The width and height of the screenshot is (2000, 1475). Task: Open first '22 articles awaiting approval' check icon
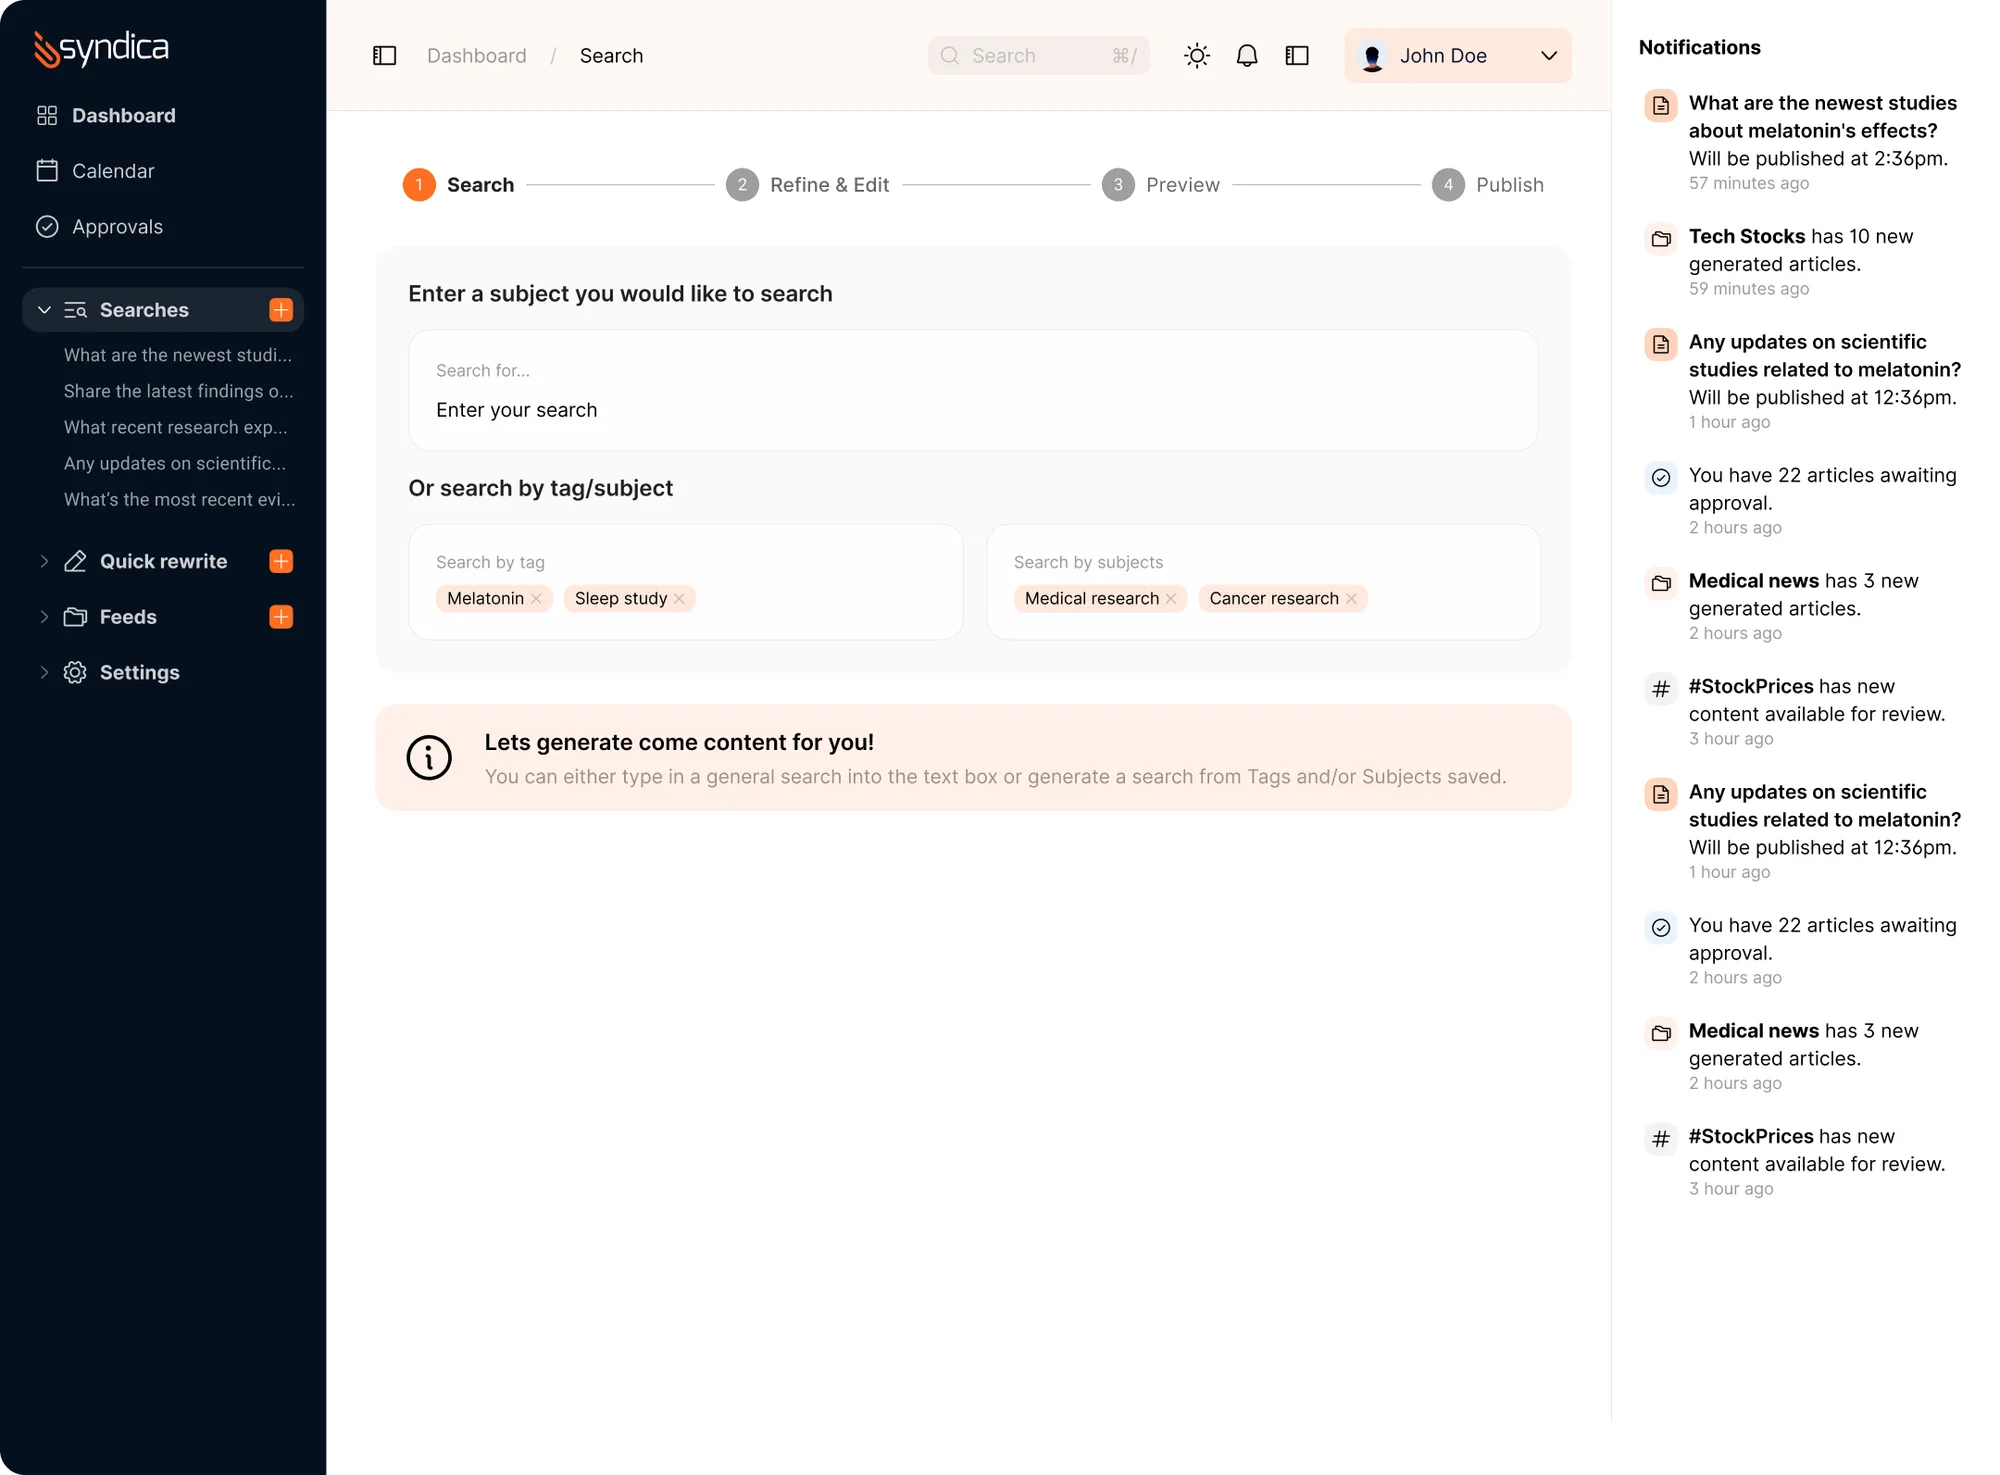1661,478
